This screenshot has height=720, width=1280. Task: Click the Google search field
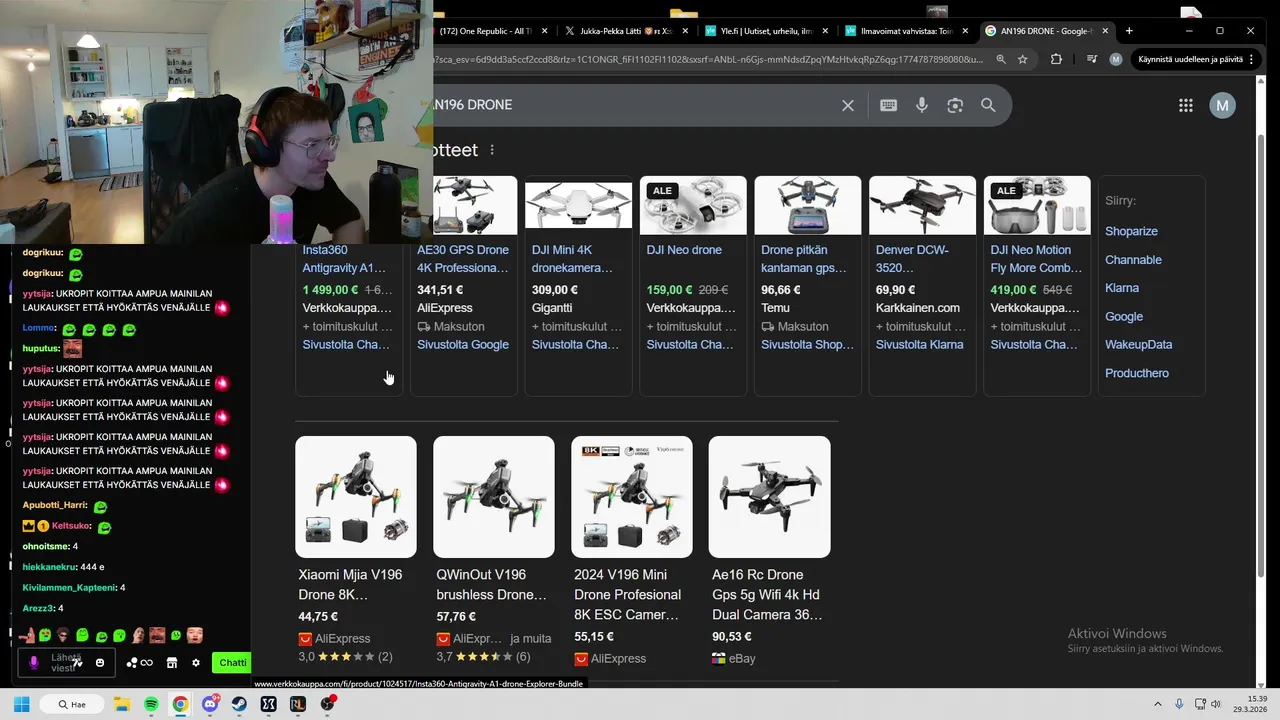click(633, 105)
